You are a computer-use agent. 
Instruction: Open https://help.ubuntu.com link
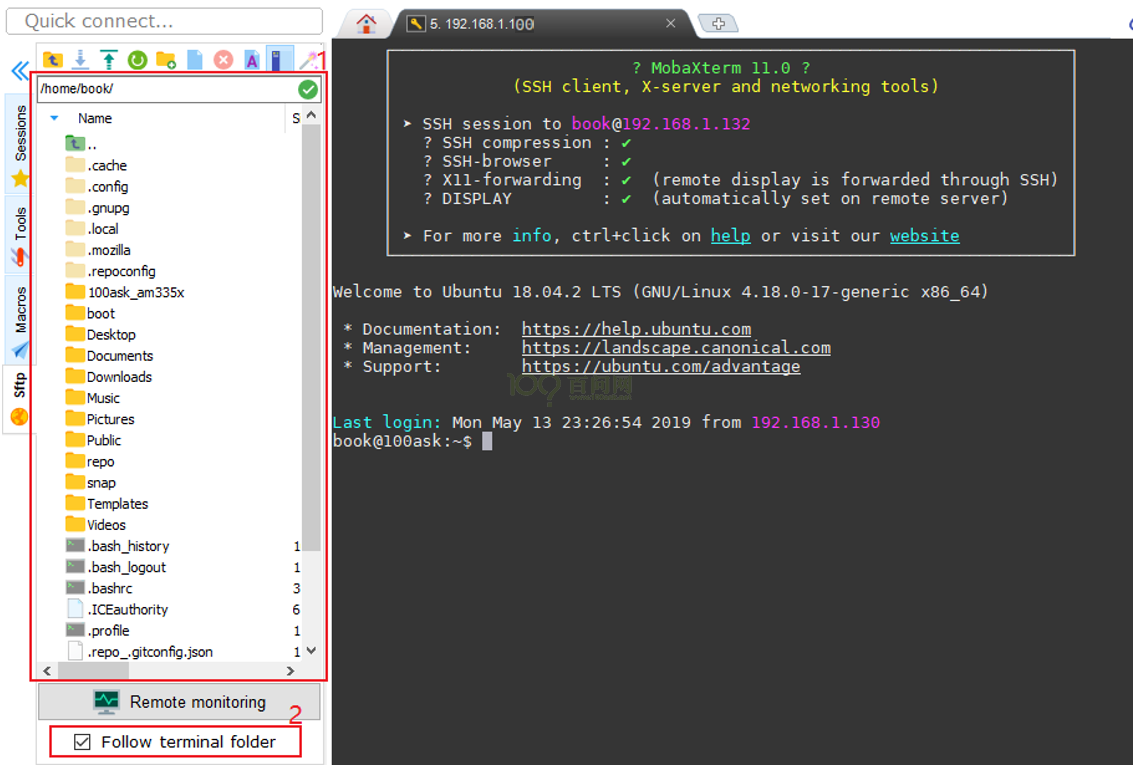pyautogui.click(x=636, y=329)
